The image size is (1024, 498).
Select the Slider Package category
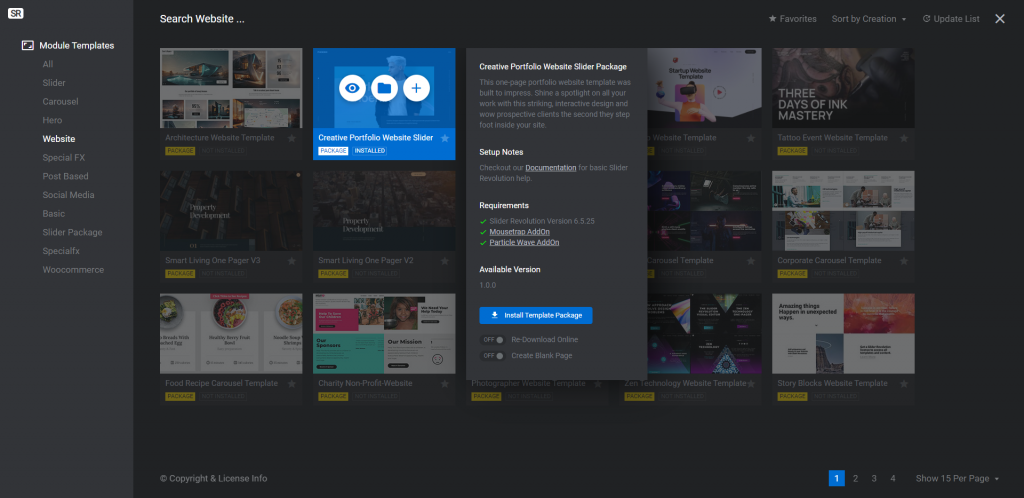click(x=72, y=232)
